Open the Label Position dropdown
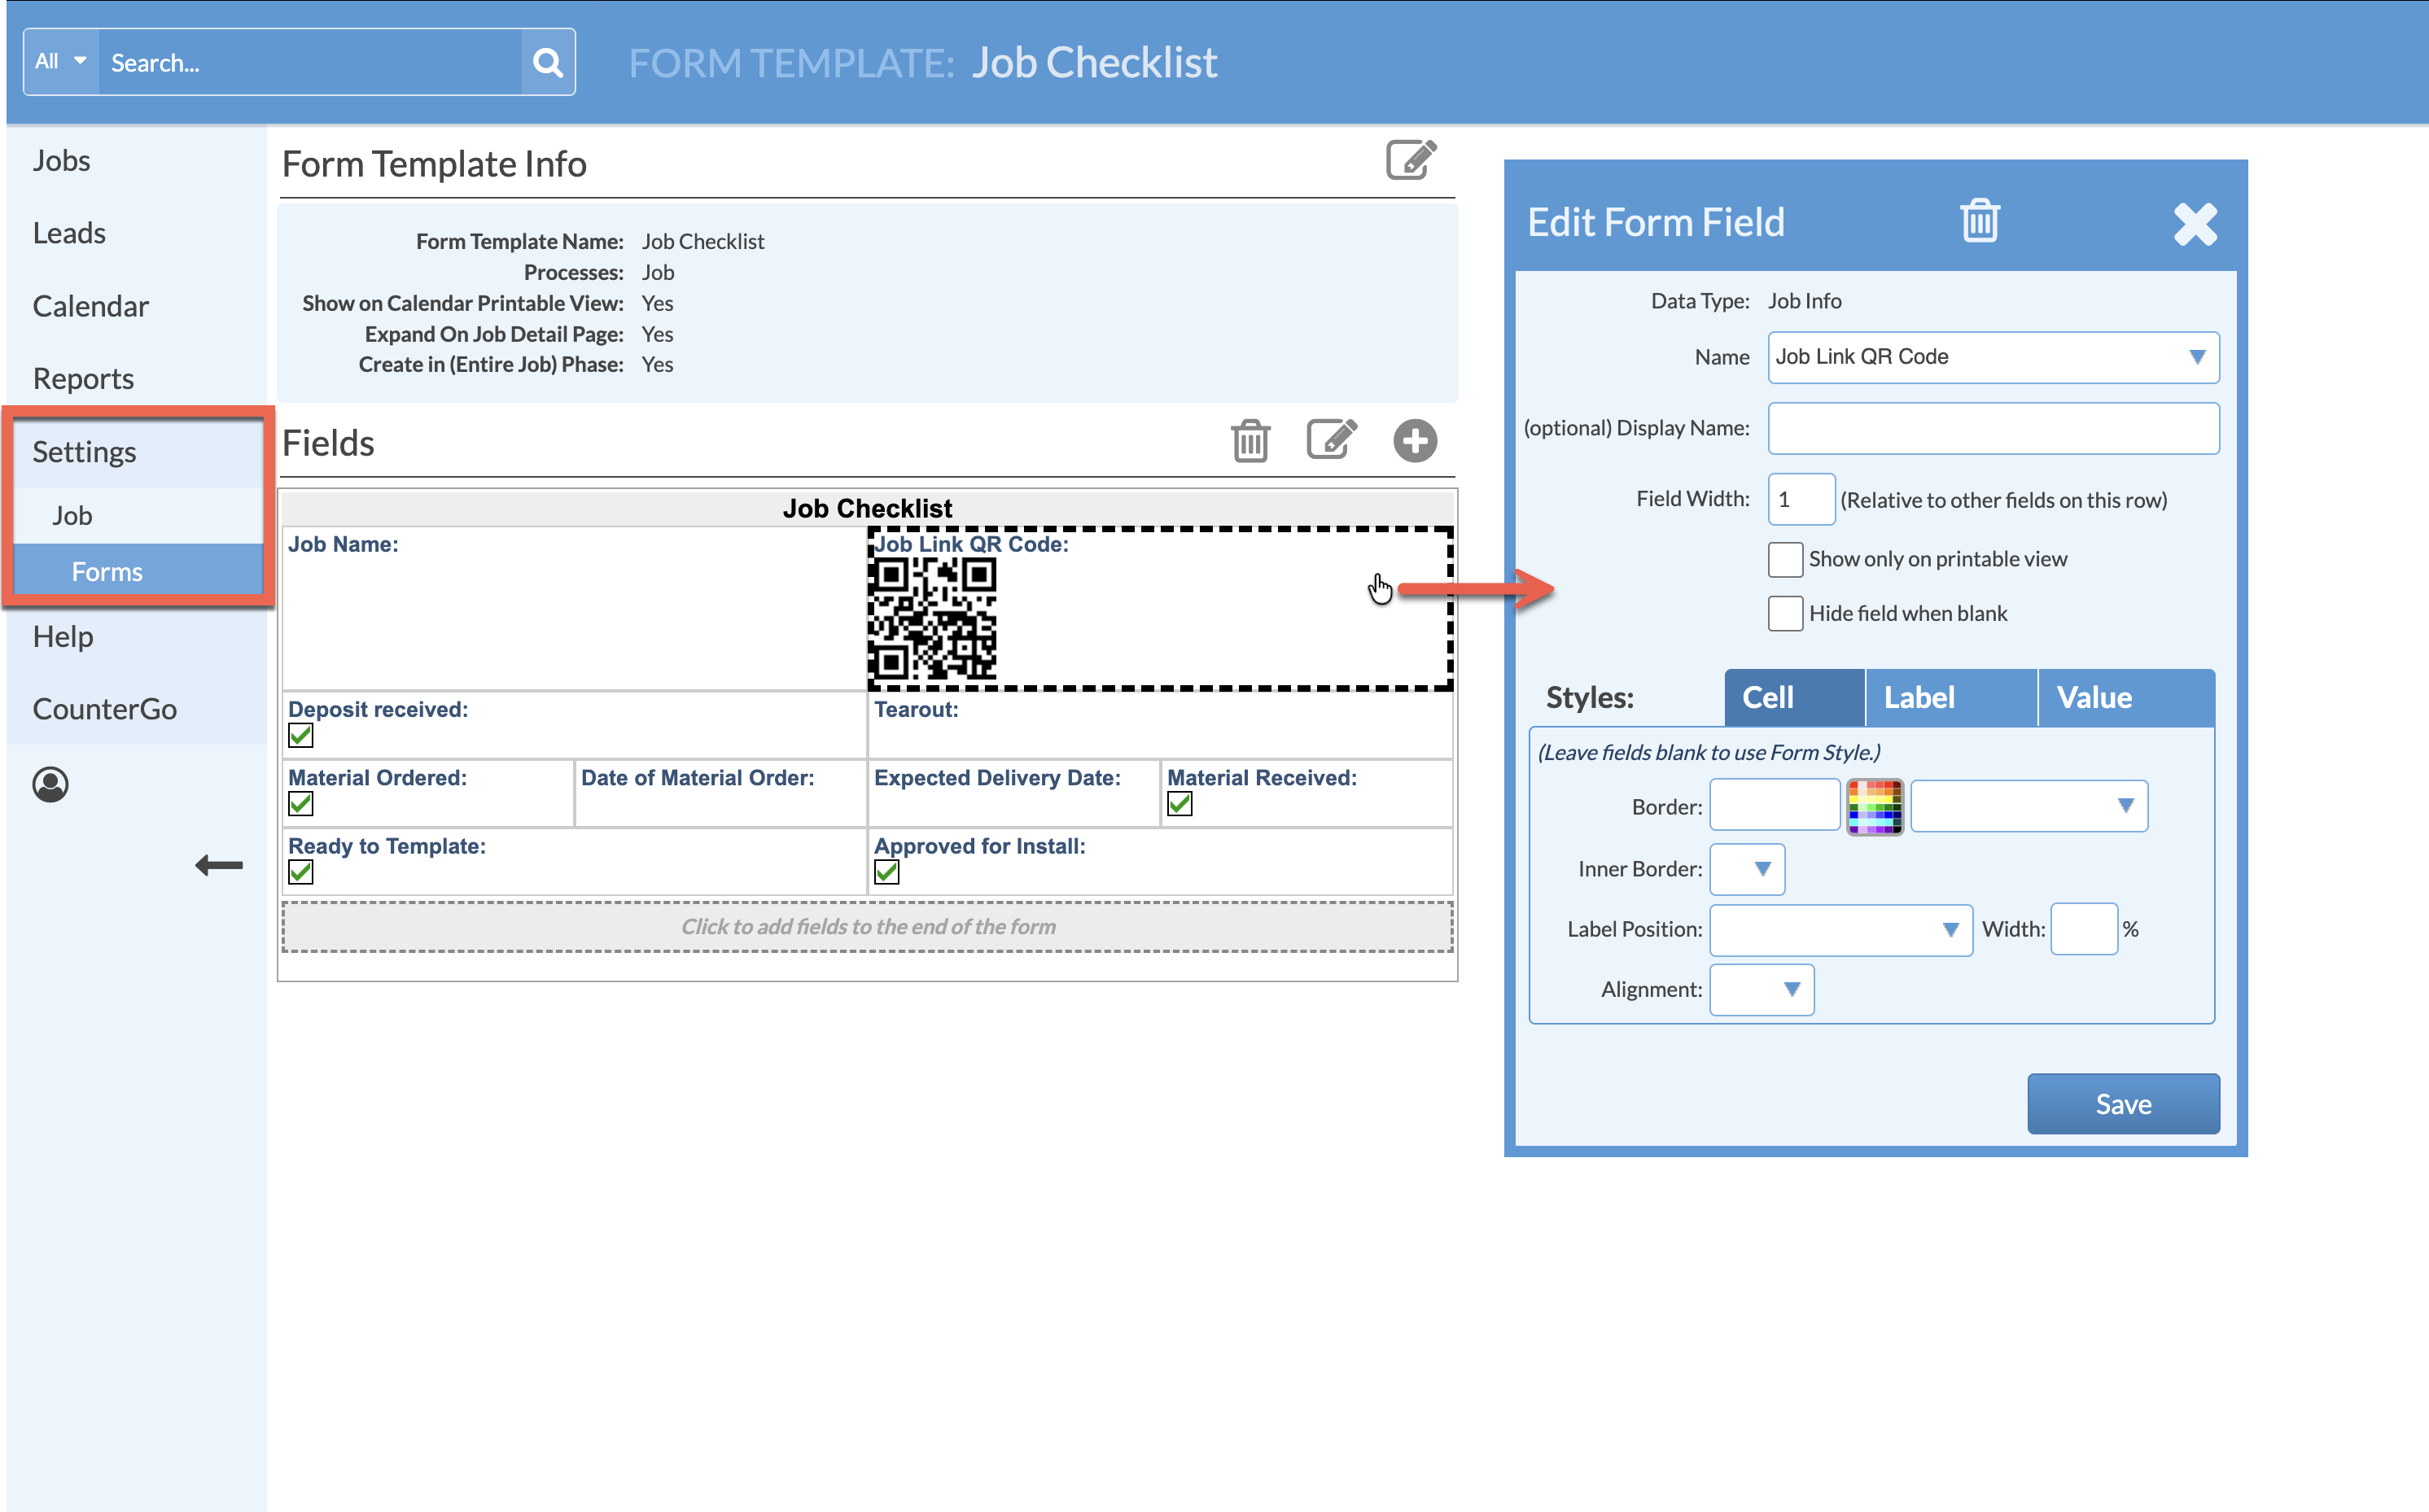This screenshot has height=1512, width=2429. (1841, 930)
